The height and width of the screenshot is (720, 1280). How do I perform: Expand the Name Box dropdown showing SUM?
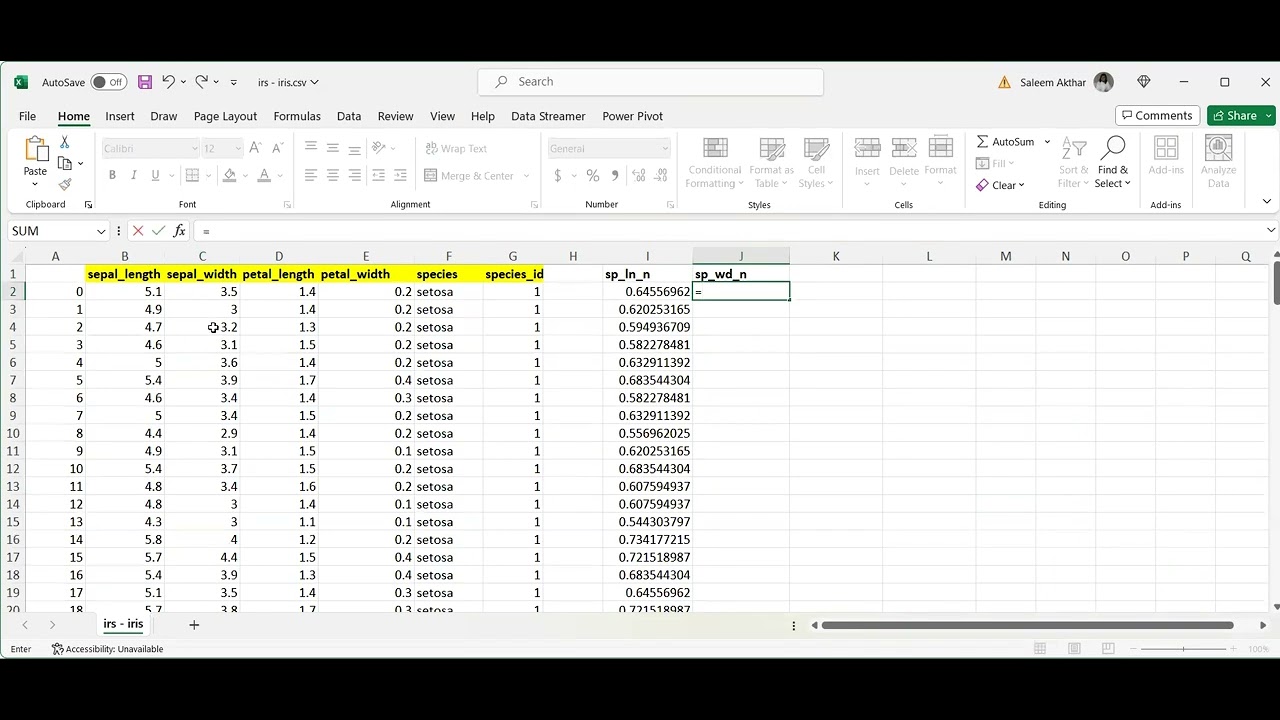coord(101,231)
